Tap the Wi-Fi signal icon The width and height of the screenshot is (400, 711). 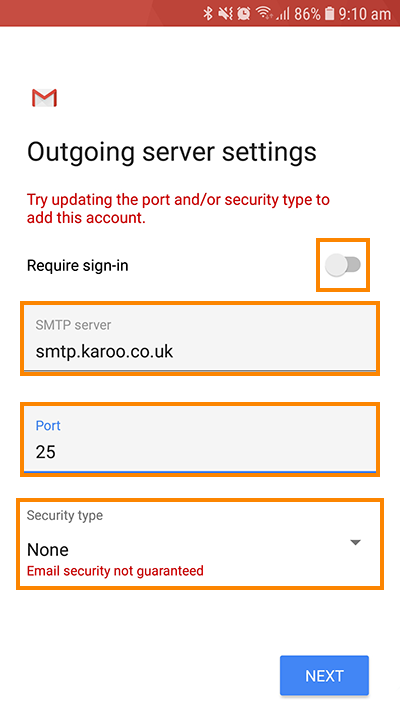point(264,14)
